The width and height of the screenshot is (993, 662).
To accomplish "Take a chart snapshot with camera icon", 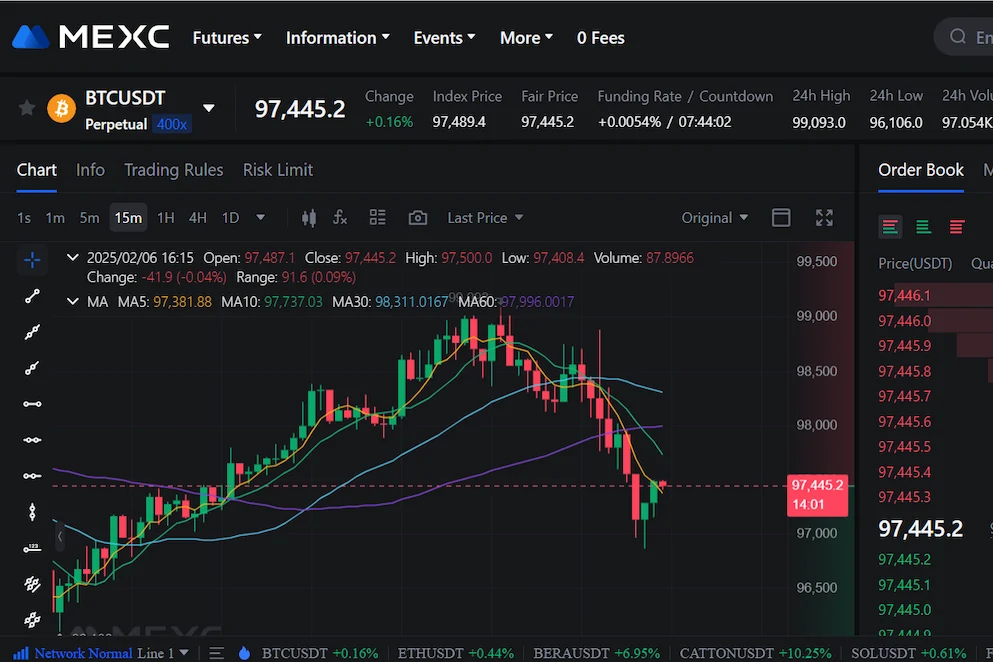I will tap(417, 218).
